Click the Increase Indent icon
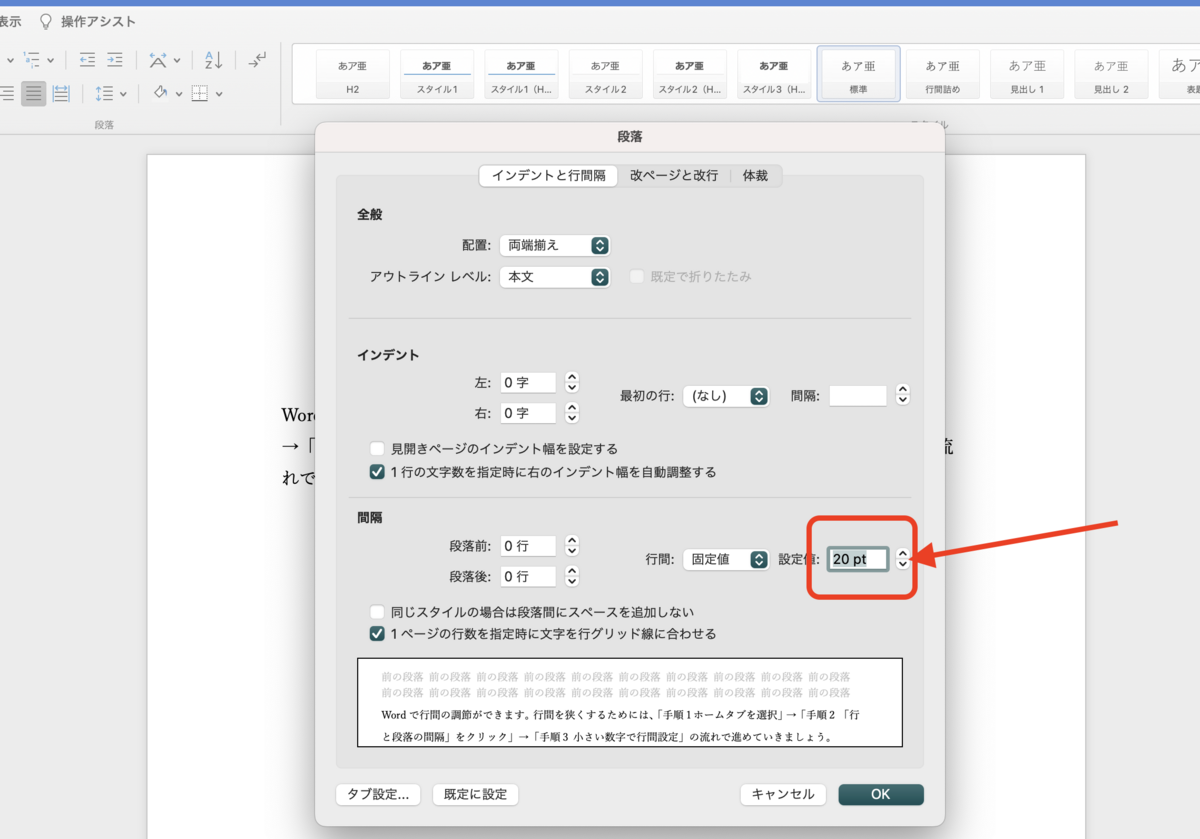 (x=115, y=60)
